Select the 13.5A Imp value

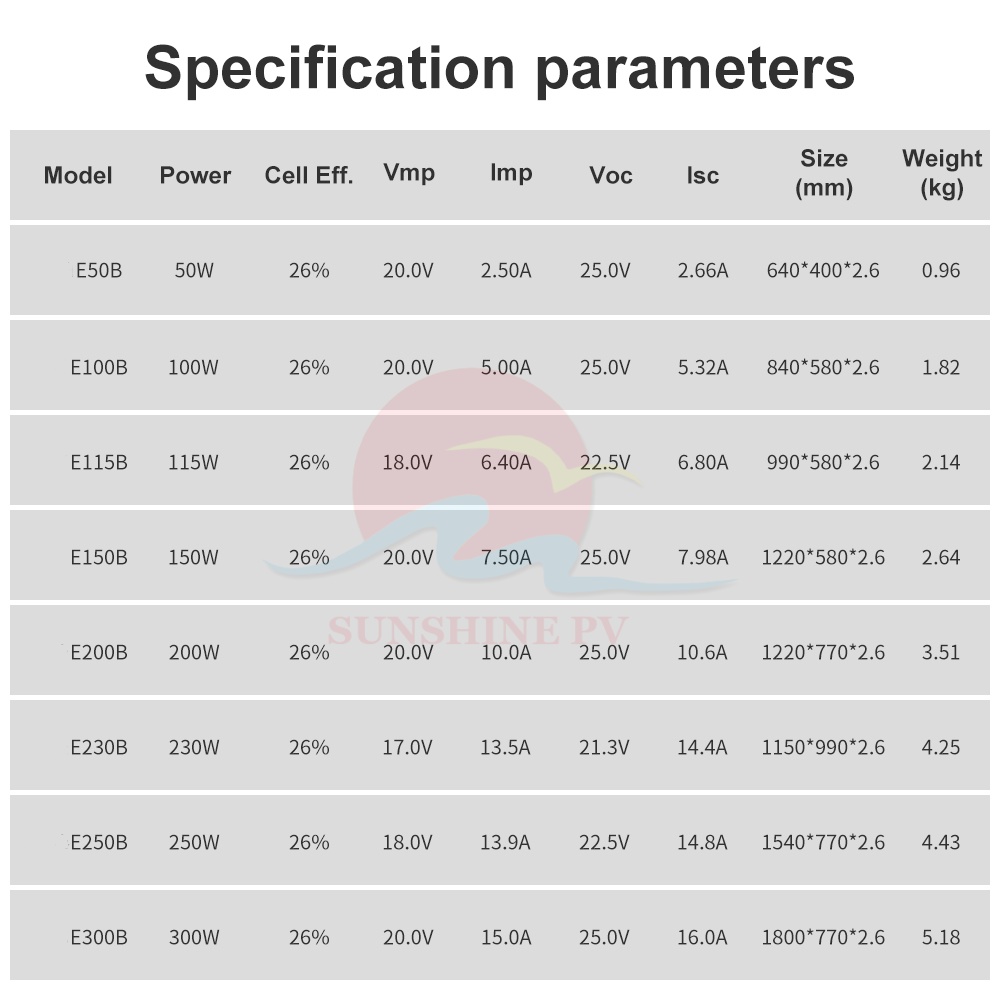[x=505, y=747]
